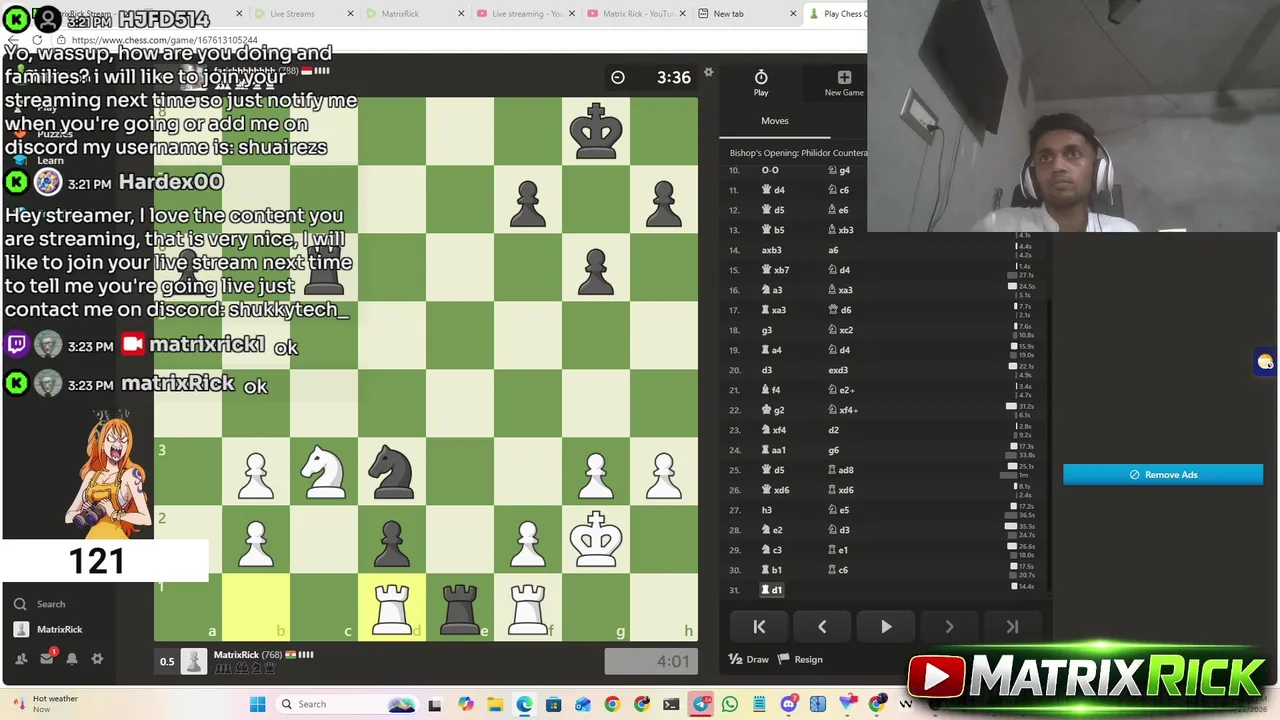Open the Windows Start menu
Image resolution: width=1280 pixels, height=720 pixels.
pos(257,704)
